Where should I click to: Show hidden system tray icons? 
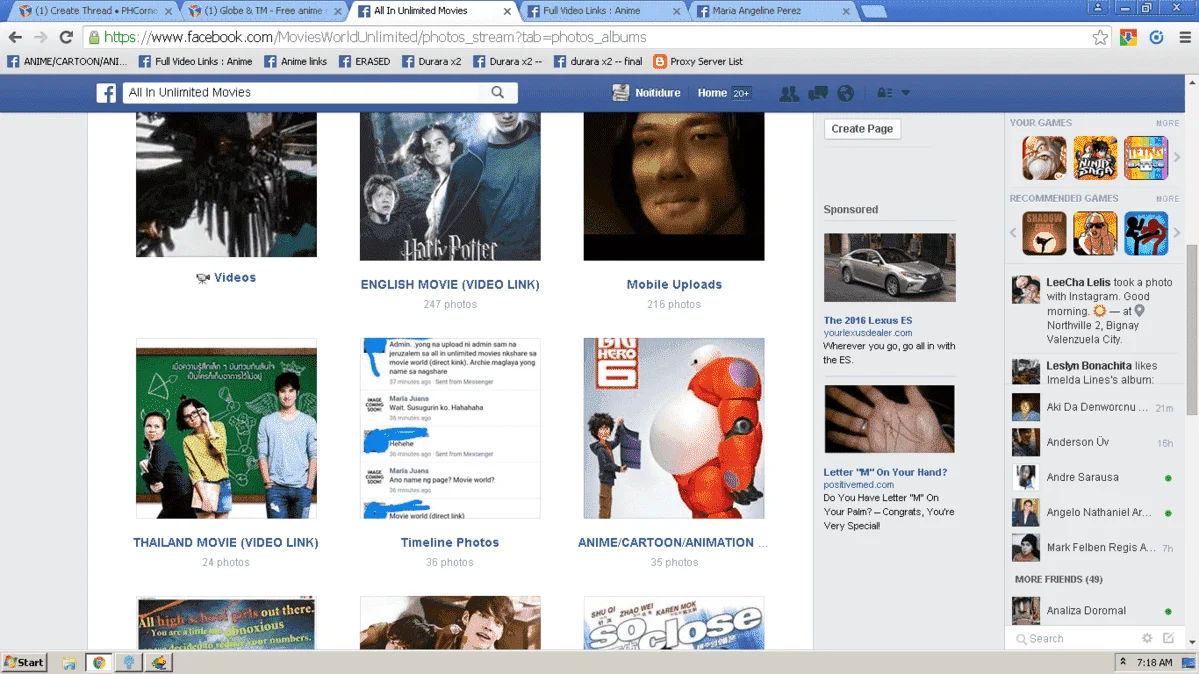[x=1123, y=662]
